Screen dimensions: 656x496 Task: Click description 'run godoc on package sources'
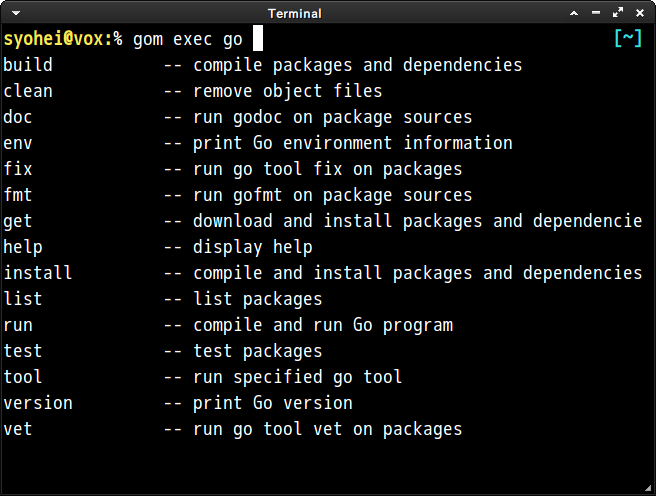point(333,118)
